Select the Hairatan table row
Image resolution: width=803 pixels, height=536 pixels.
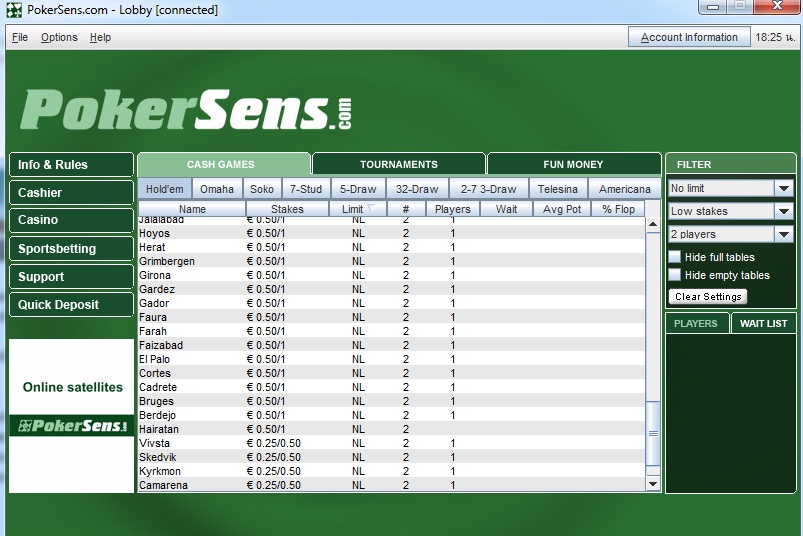pos(391,429)
